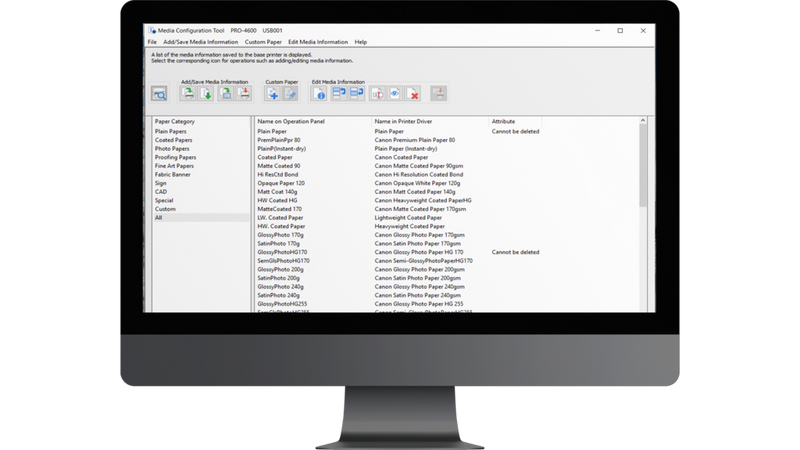Select the Fabric Banner category

click(172, 174)
